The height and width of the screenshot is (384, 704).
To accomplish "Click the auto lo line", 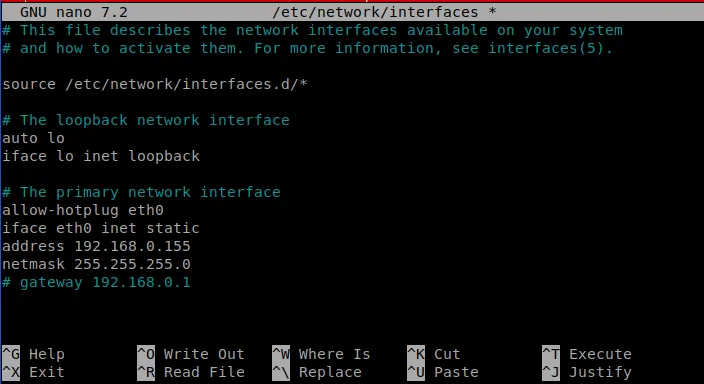I will (34, 138).
